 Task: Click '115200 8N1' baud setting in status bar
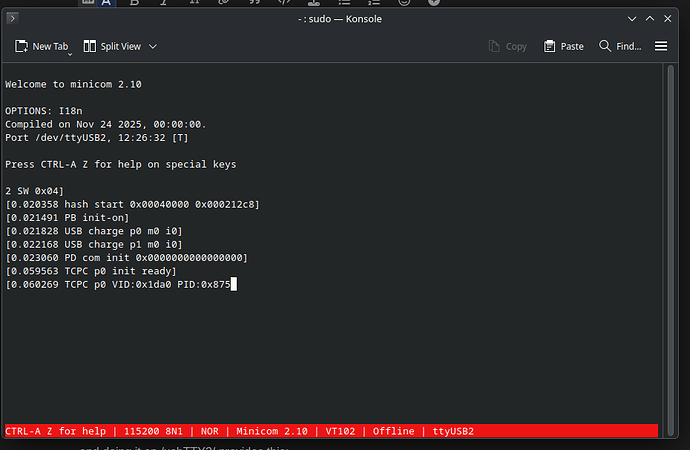coord(153,431)
